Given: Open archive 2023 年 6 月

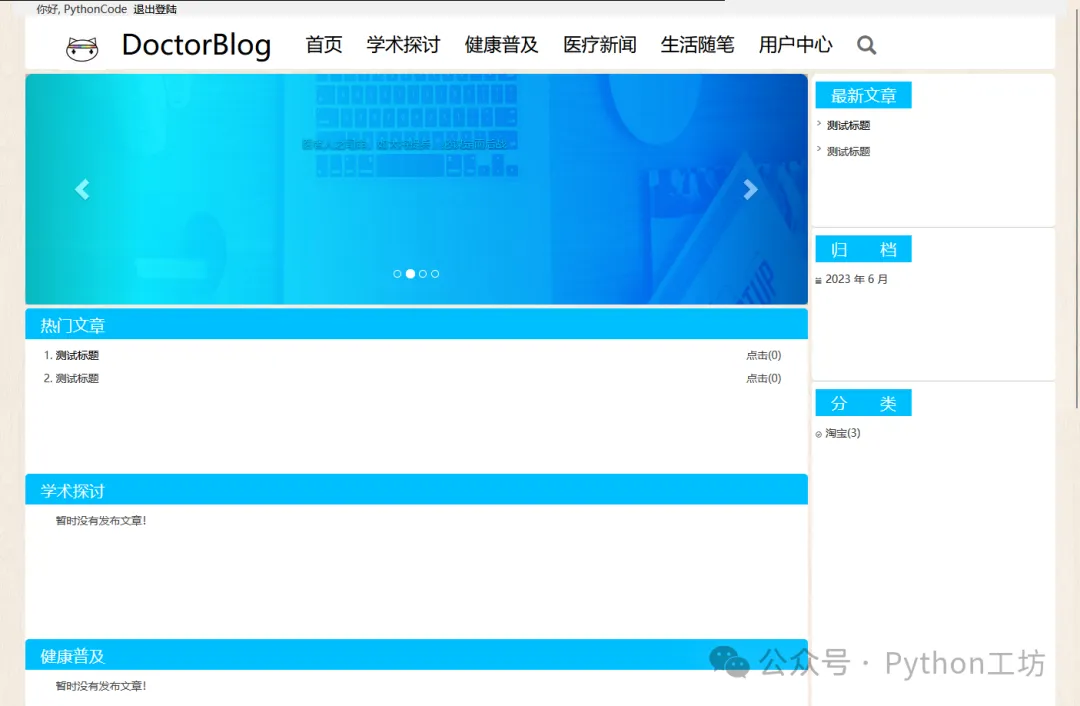Looking at the screenshot, I should [857, 279].
